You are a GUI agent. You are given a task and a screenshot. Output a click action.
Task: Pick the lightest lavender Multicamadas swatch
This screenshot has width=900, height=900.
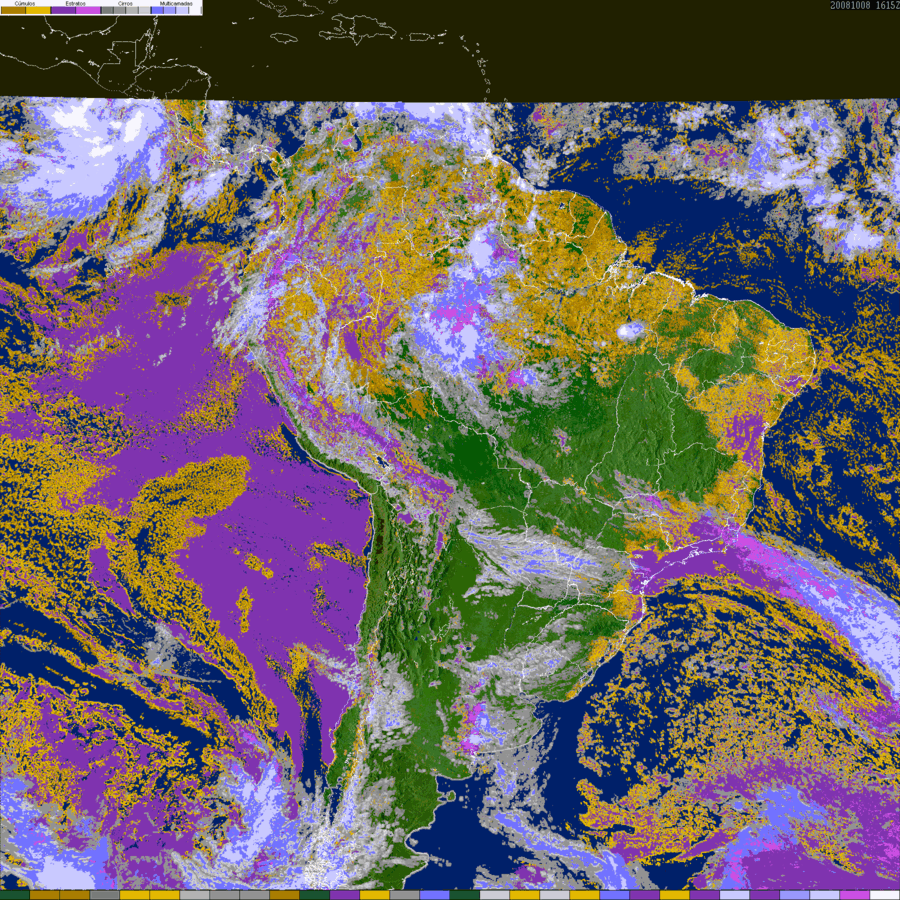tap(182, 10)
